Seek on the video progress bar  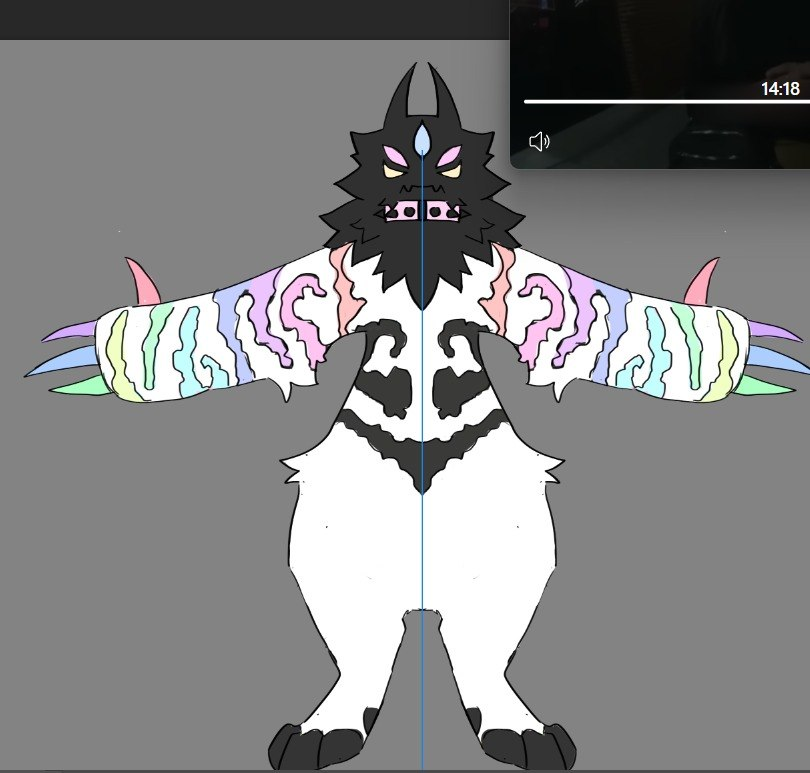(x=667, y=102)
